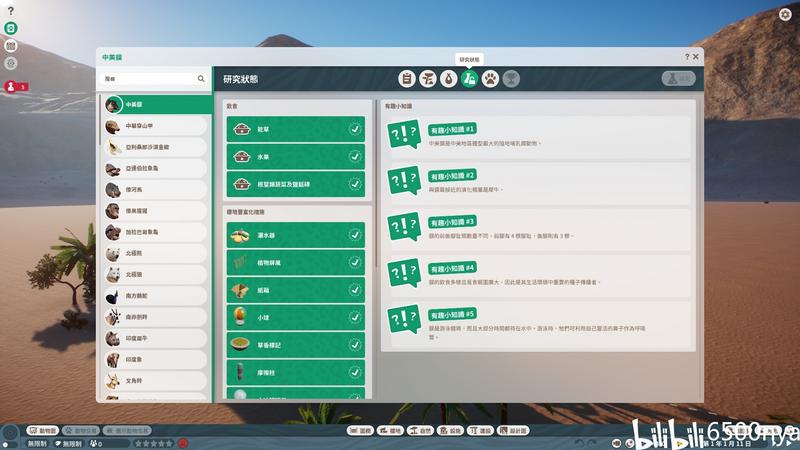800x450 pixels.
Task: Select the scorpion entry third in animal list
Action: 155,147
